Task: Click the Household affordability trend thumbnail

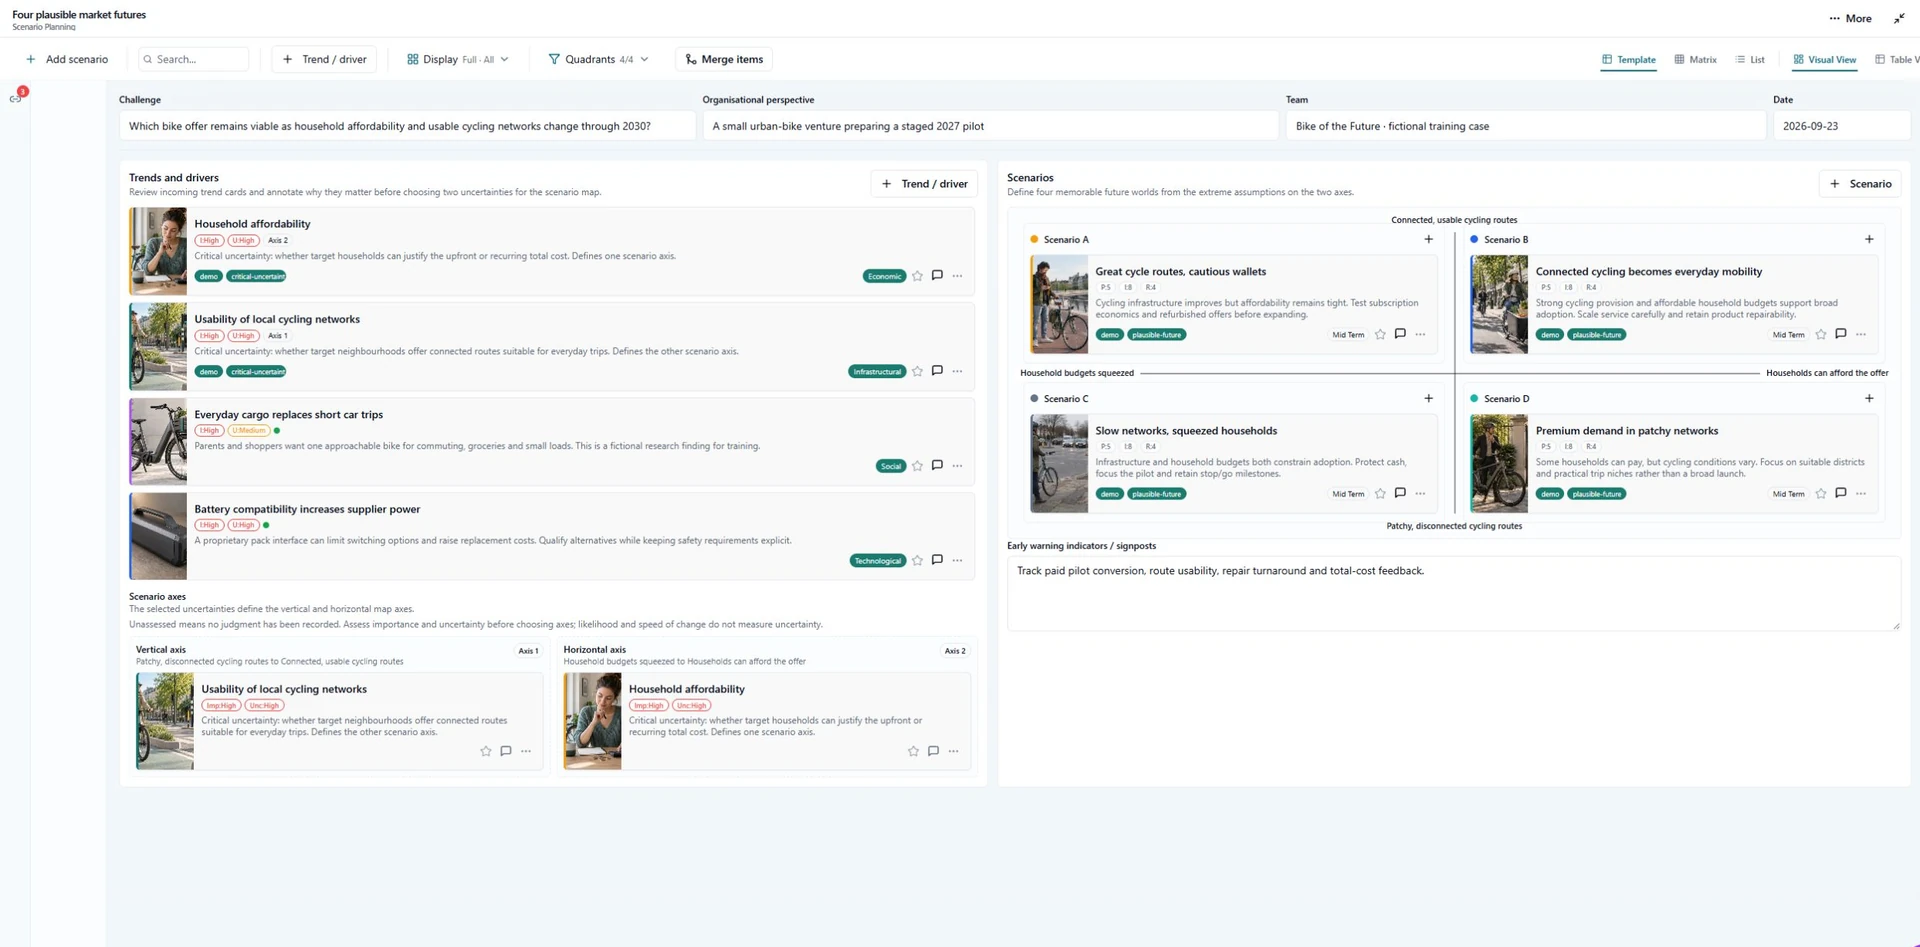Action: 158,251
